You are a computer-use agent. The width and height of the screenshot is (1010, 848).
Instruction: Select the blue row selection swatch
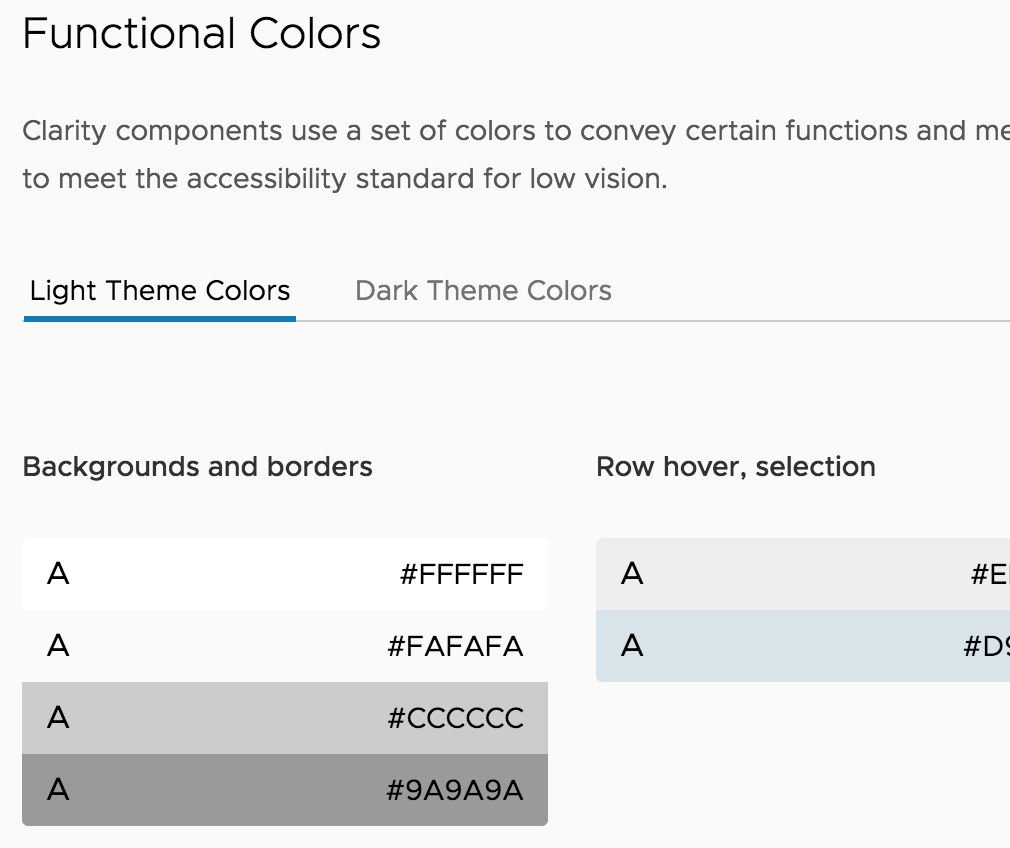click(x=800, y=646)
